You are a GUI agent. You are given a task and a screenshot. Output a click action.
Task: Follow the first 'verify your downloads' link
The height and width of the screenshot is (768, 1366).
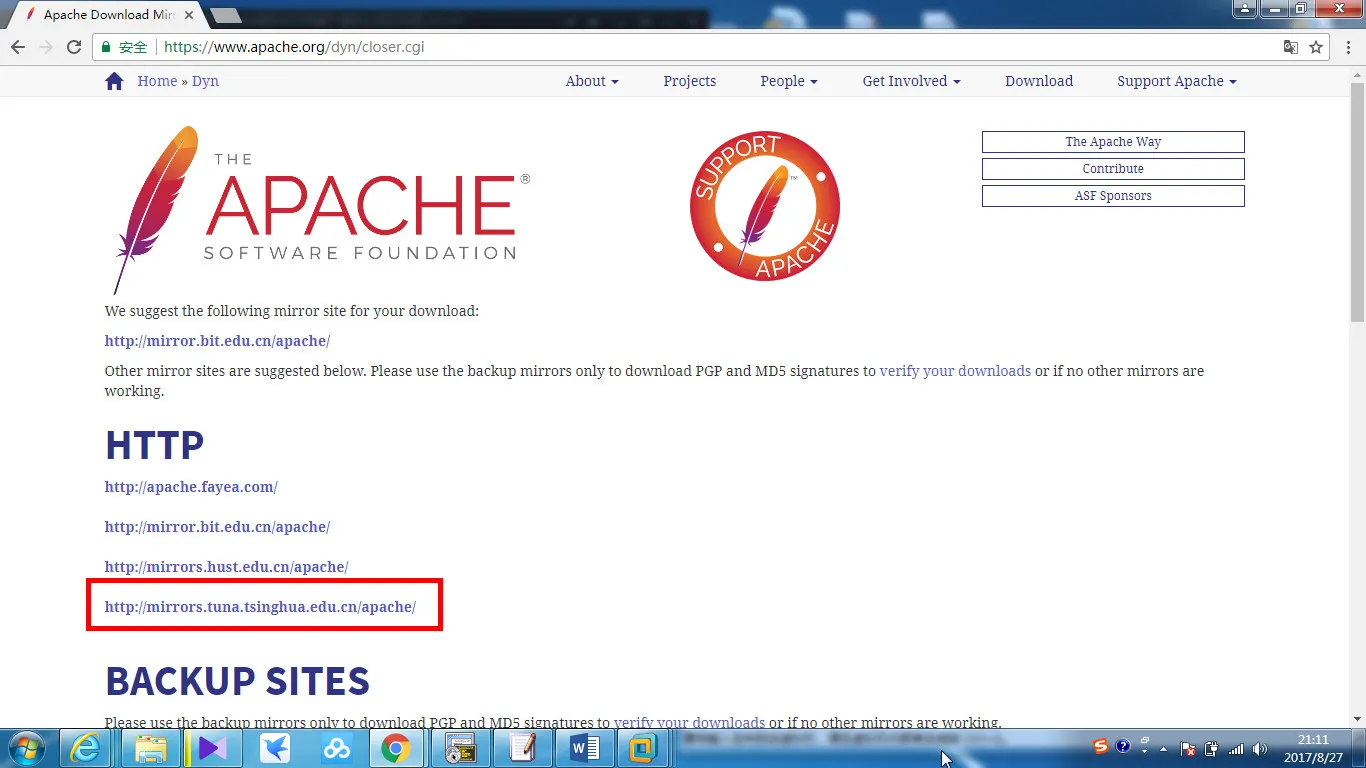(955, 371)
